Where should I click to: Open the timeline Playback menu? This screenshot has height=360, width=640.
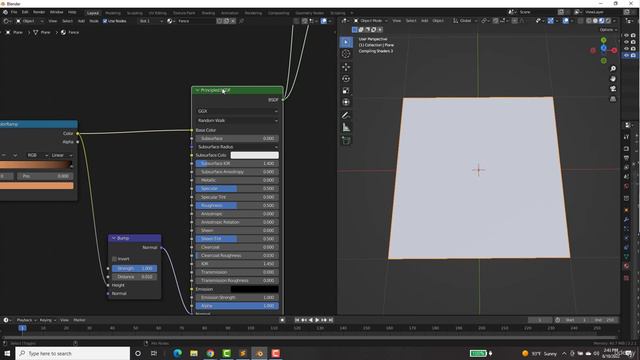pos(27,320)
